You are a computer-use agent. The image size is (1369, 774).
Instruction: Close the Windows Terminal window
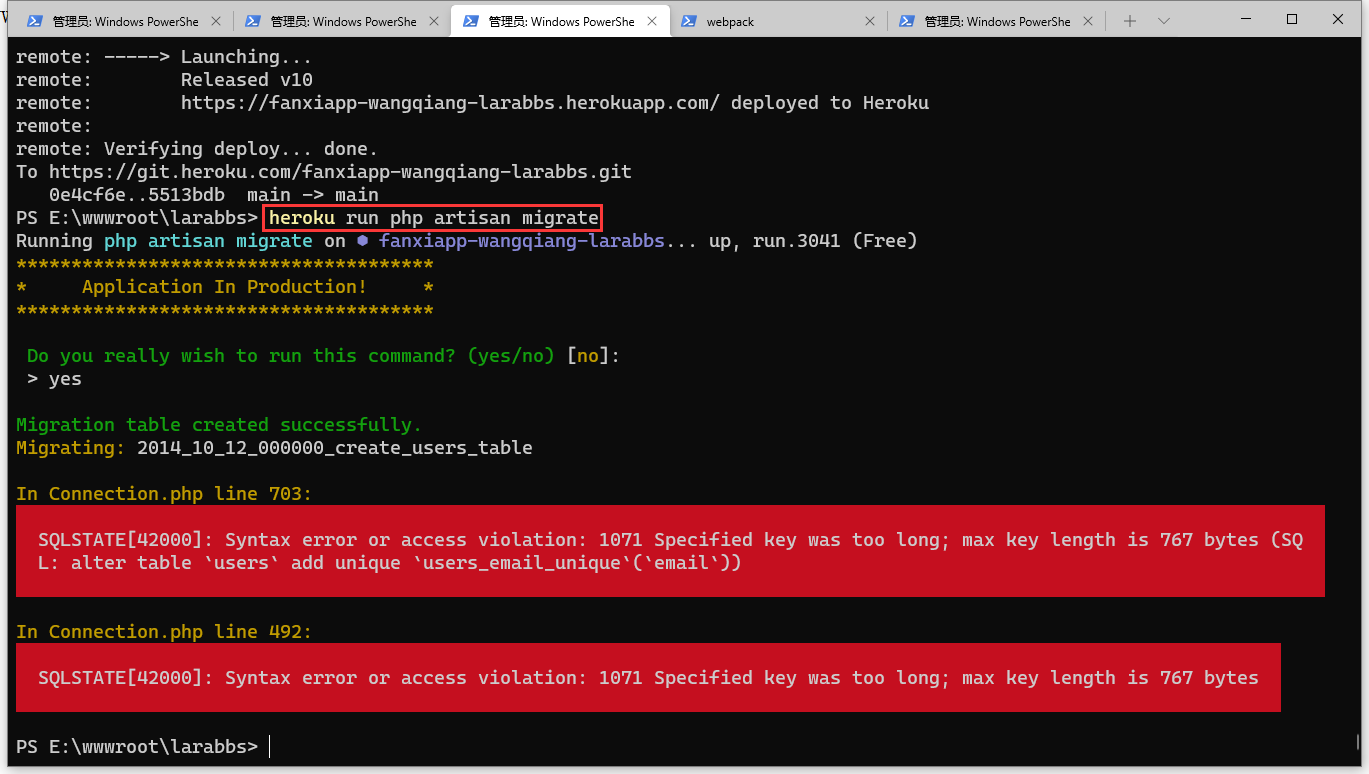click(x=1338, y=19)
